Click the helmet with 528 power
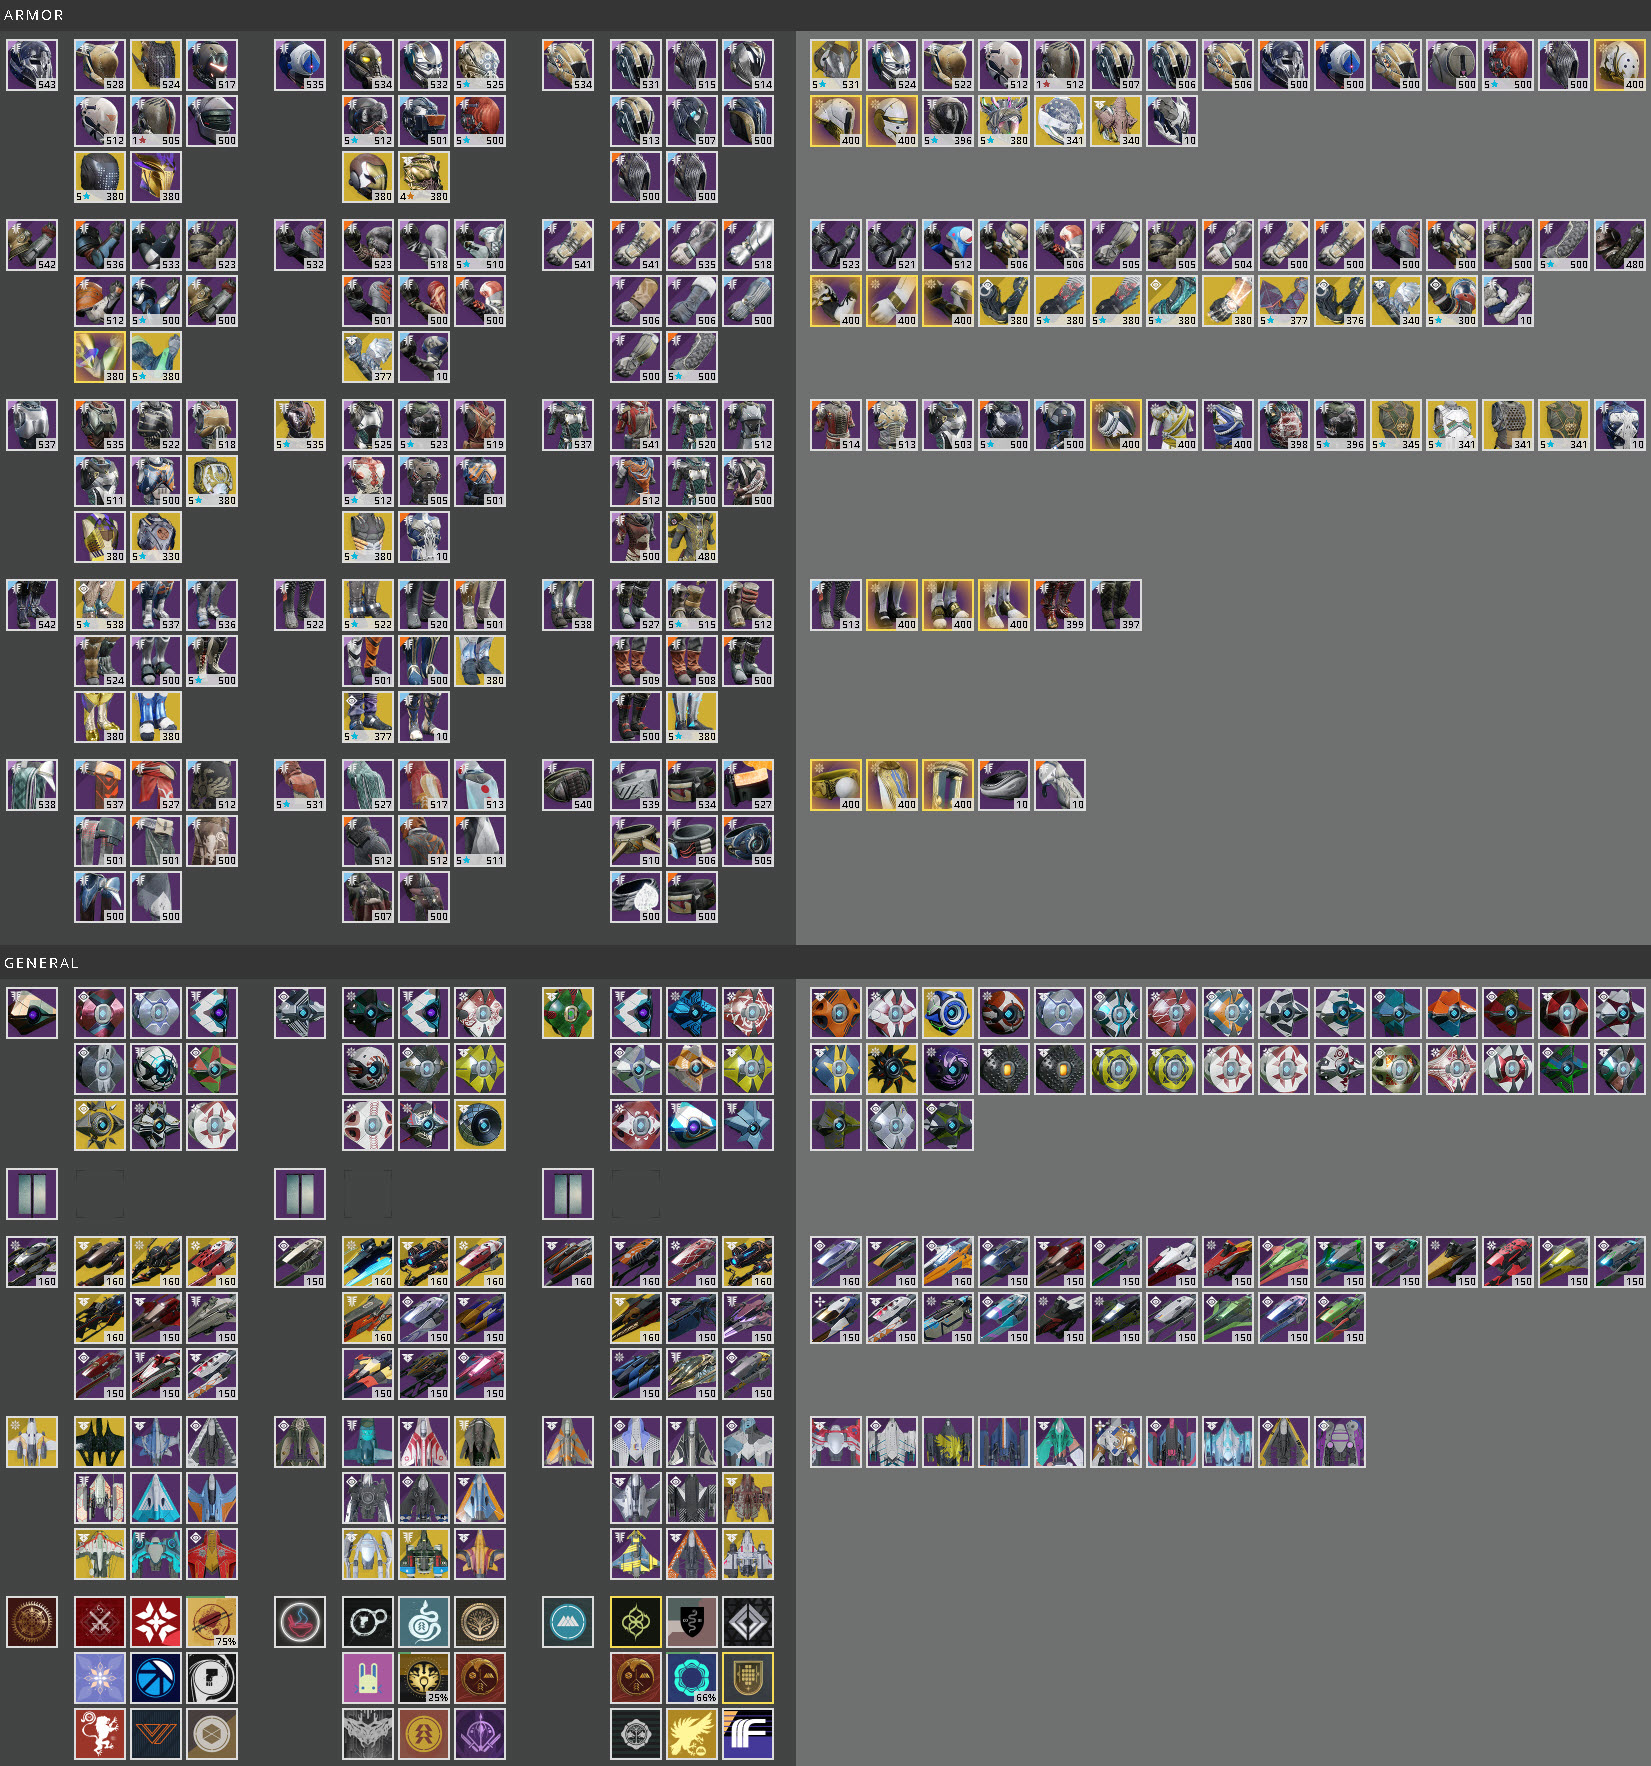 pyautogui.click(x=100, y=66)
